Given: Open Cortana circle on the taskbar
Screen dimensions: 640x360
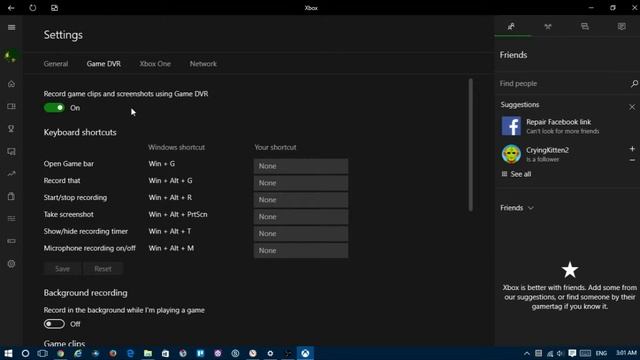Looking at the screenshot, I should coord(25,353).
